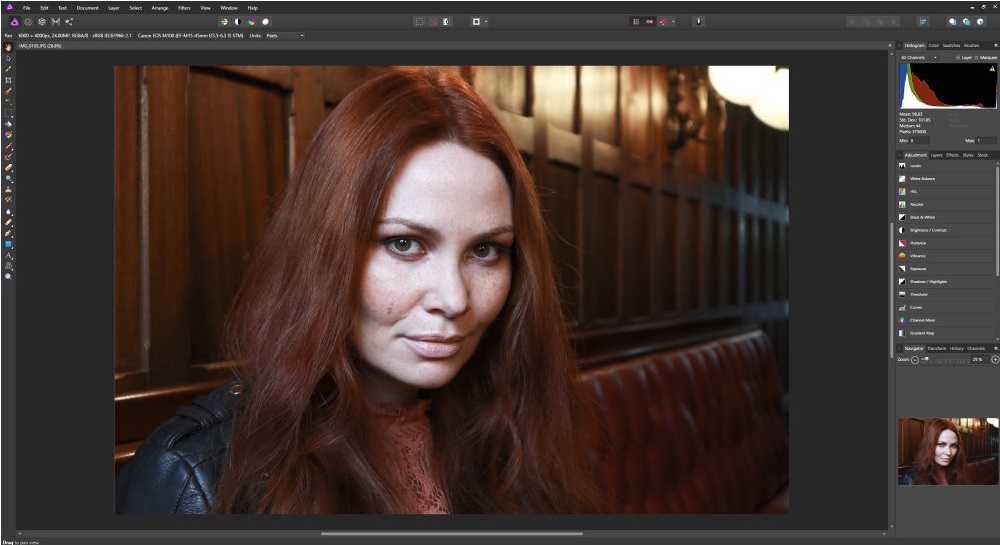Click the Select All marquee toolbar icon

click(x=419, y=22)
